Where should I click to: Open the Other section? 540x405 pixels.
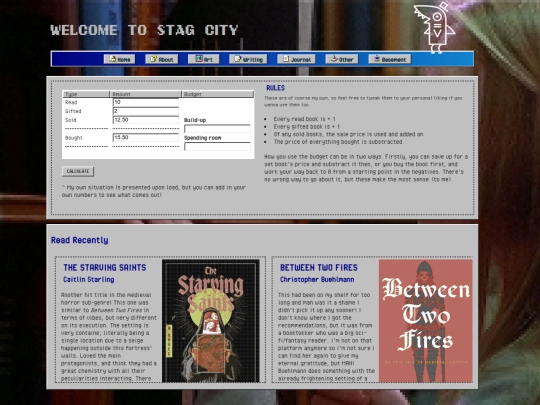[342, 59]
